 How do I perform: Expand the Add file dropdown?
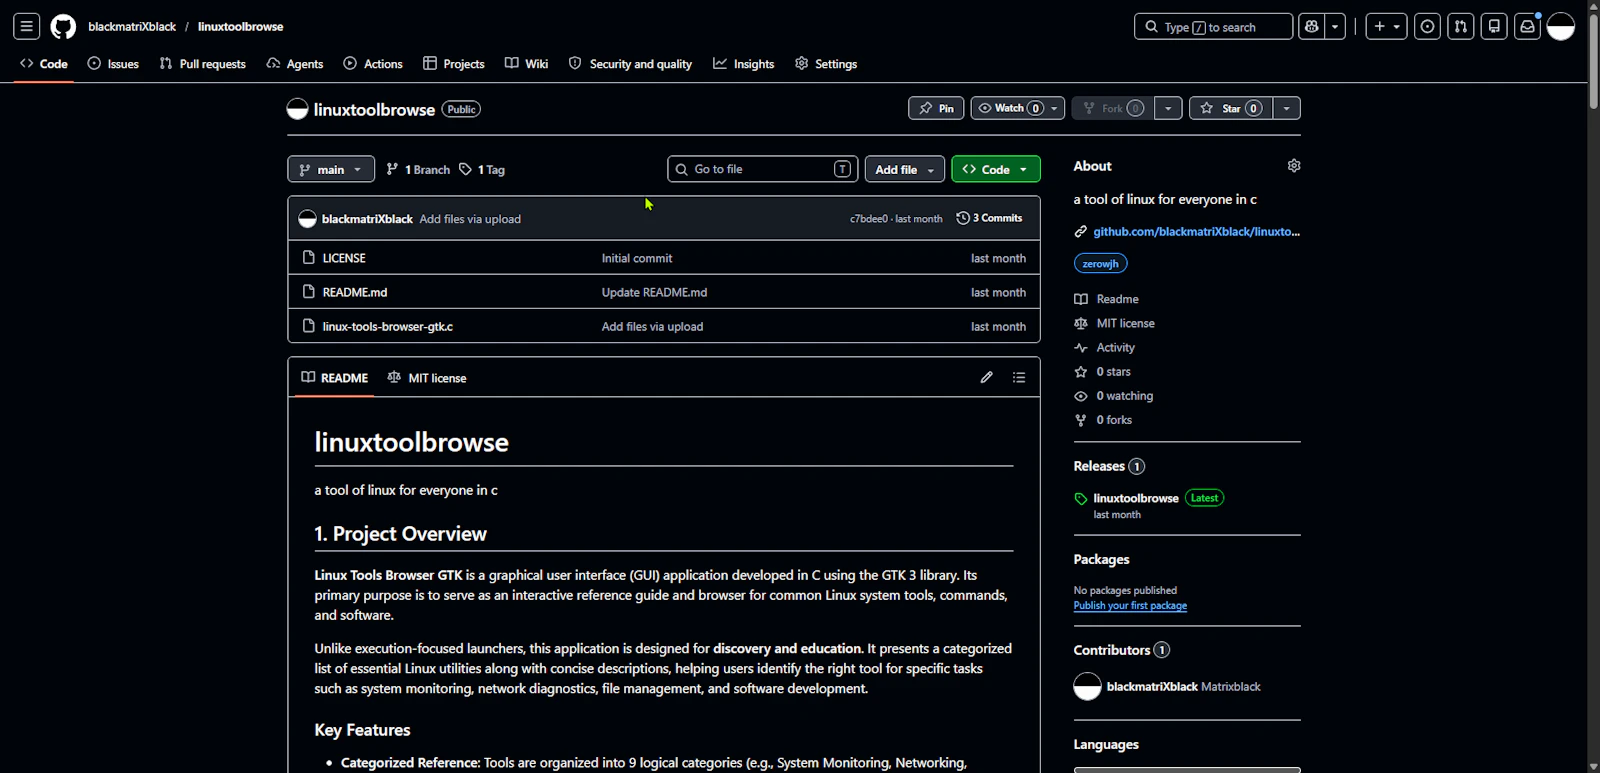click(x=905, y=169)
